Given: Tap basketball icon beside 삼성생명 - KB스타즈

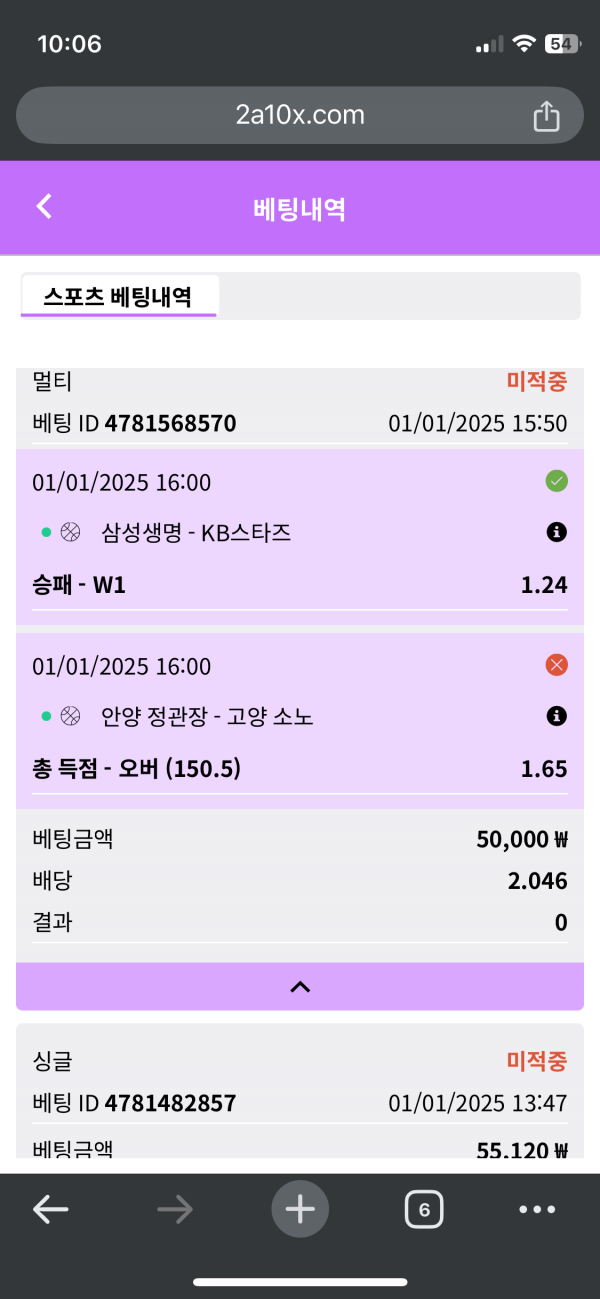Looking at the screenshot, I should (x=70, y=533).
